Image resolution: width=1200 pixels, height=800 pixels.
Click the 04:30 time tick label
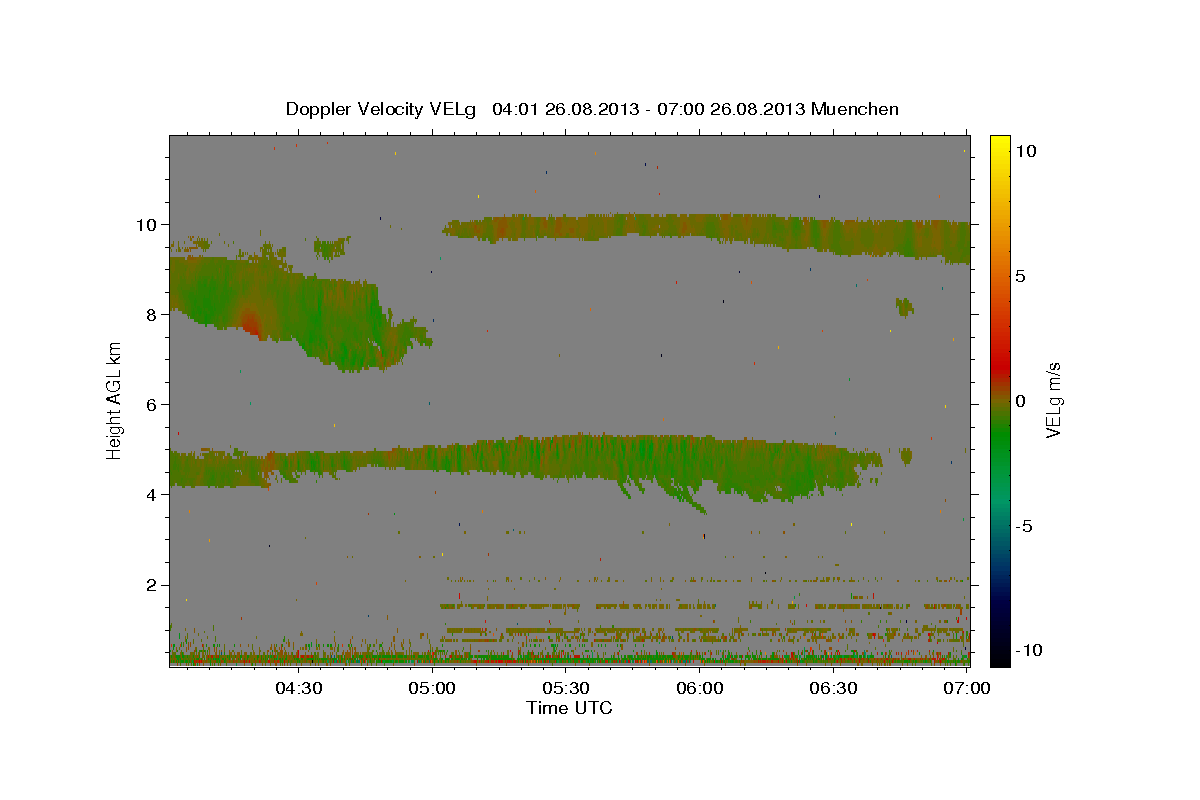pos(299,688)
